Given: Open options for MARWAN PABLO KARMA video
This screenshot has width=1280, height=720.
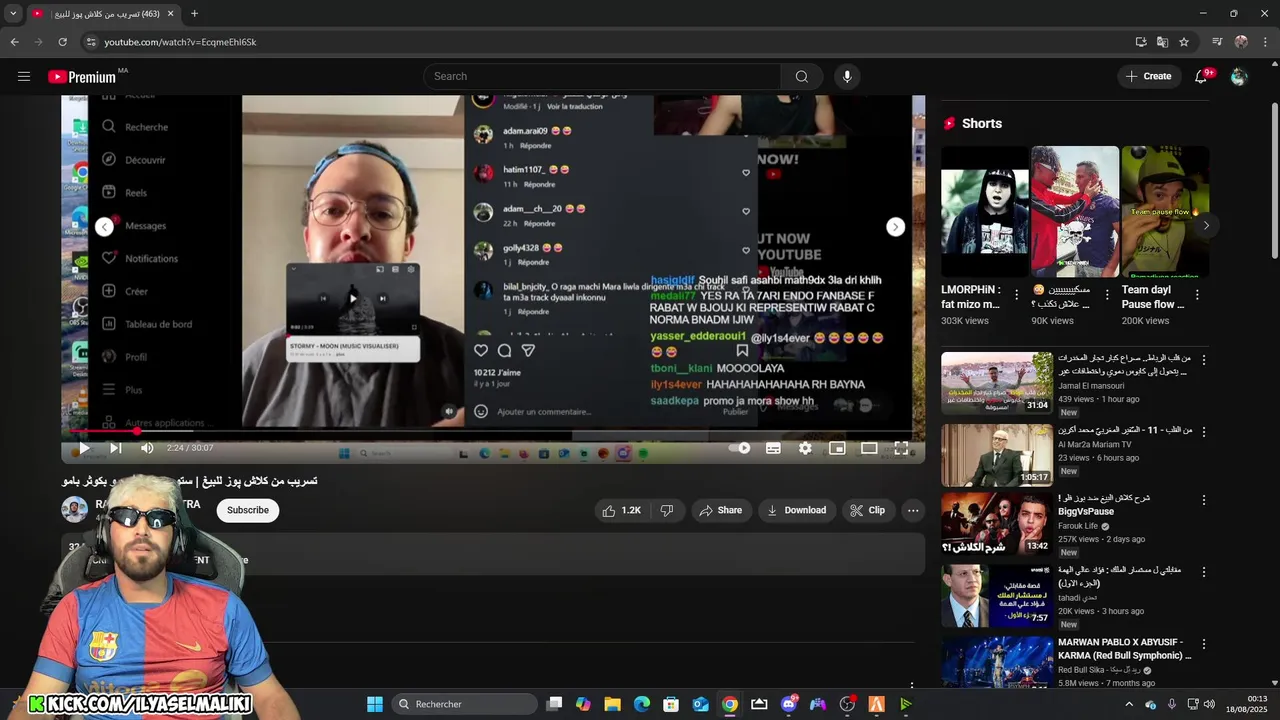Looking at the screenshot, I should click(x=1203, y=644).
